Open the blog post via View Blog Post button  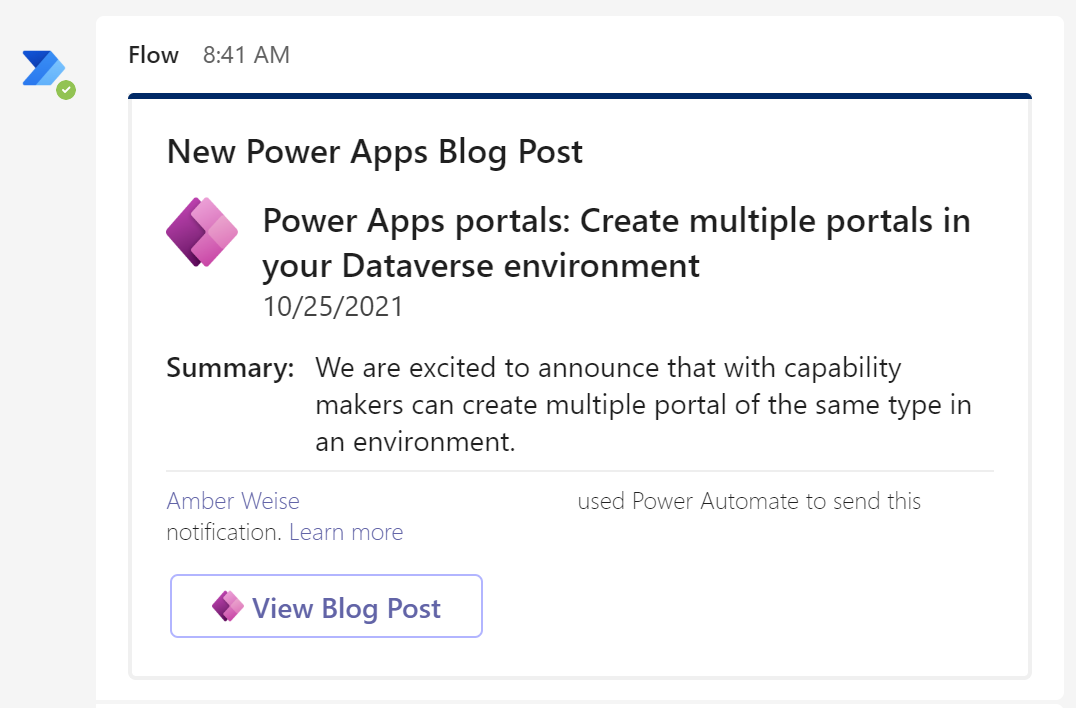click(326, 606)
